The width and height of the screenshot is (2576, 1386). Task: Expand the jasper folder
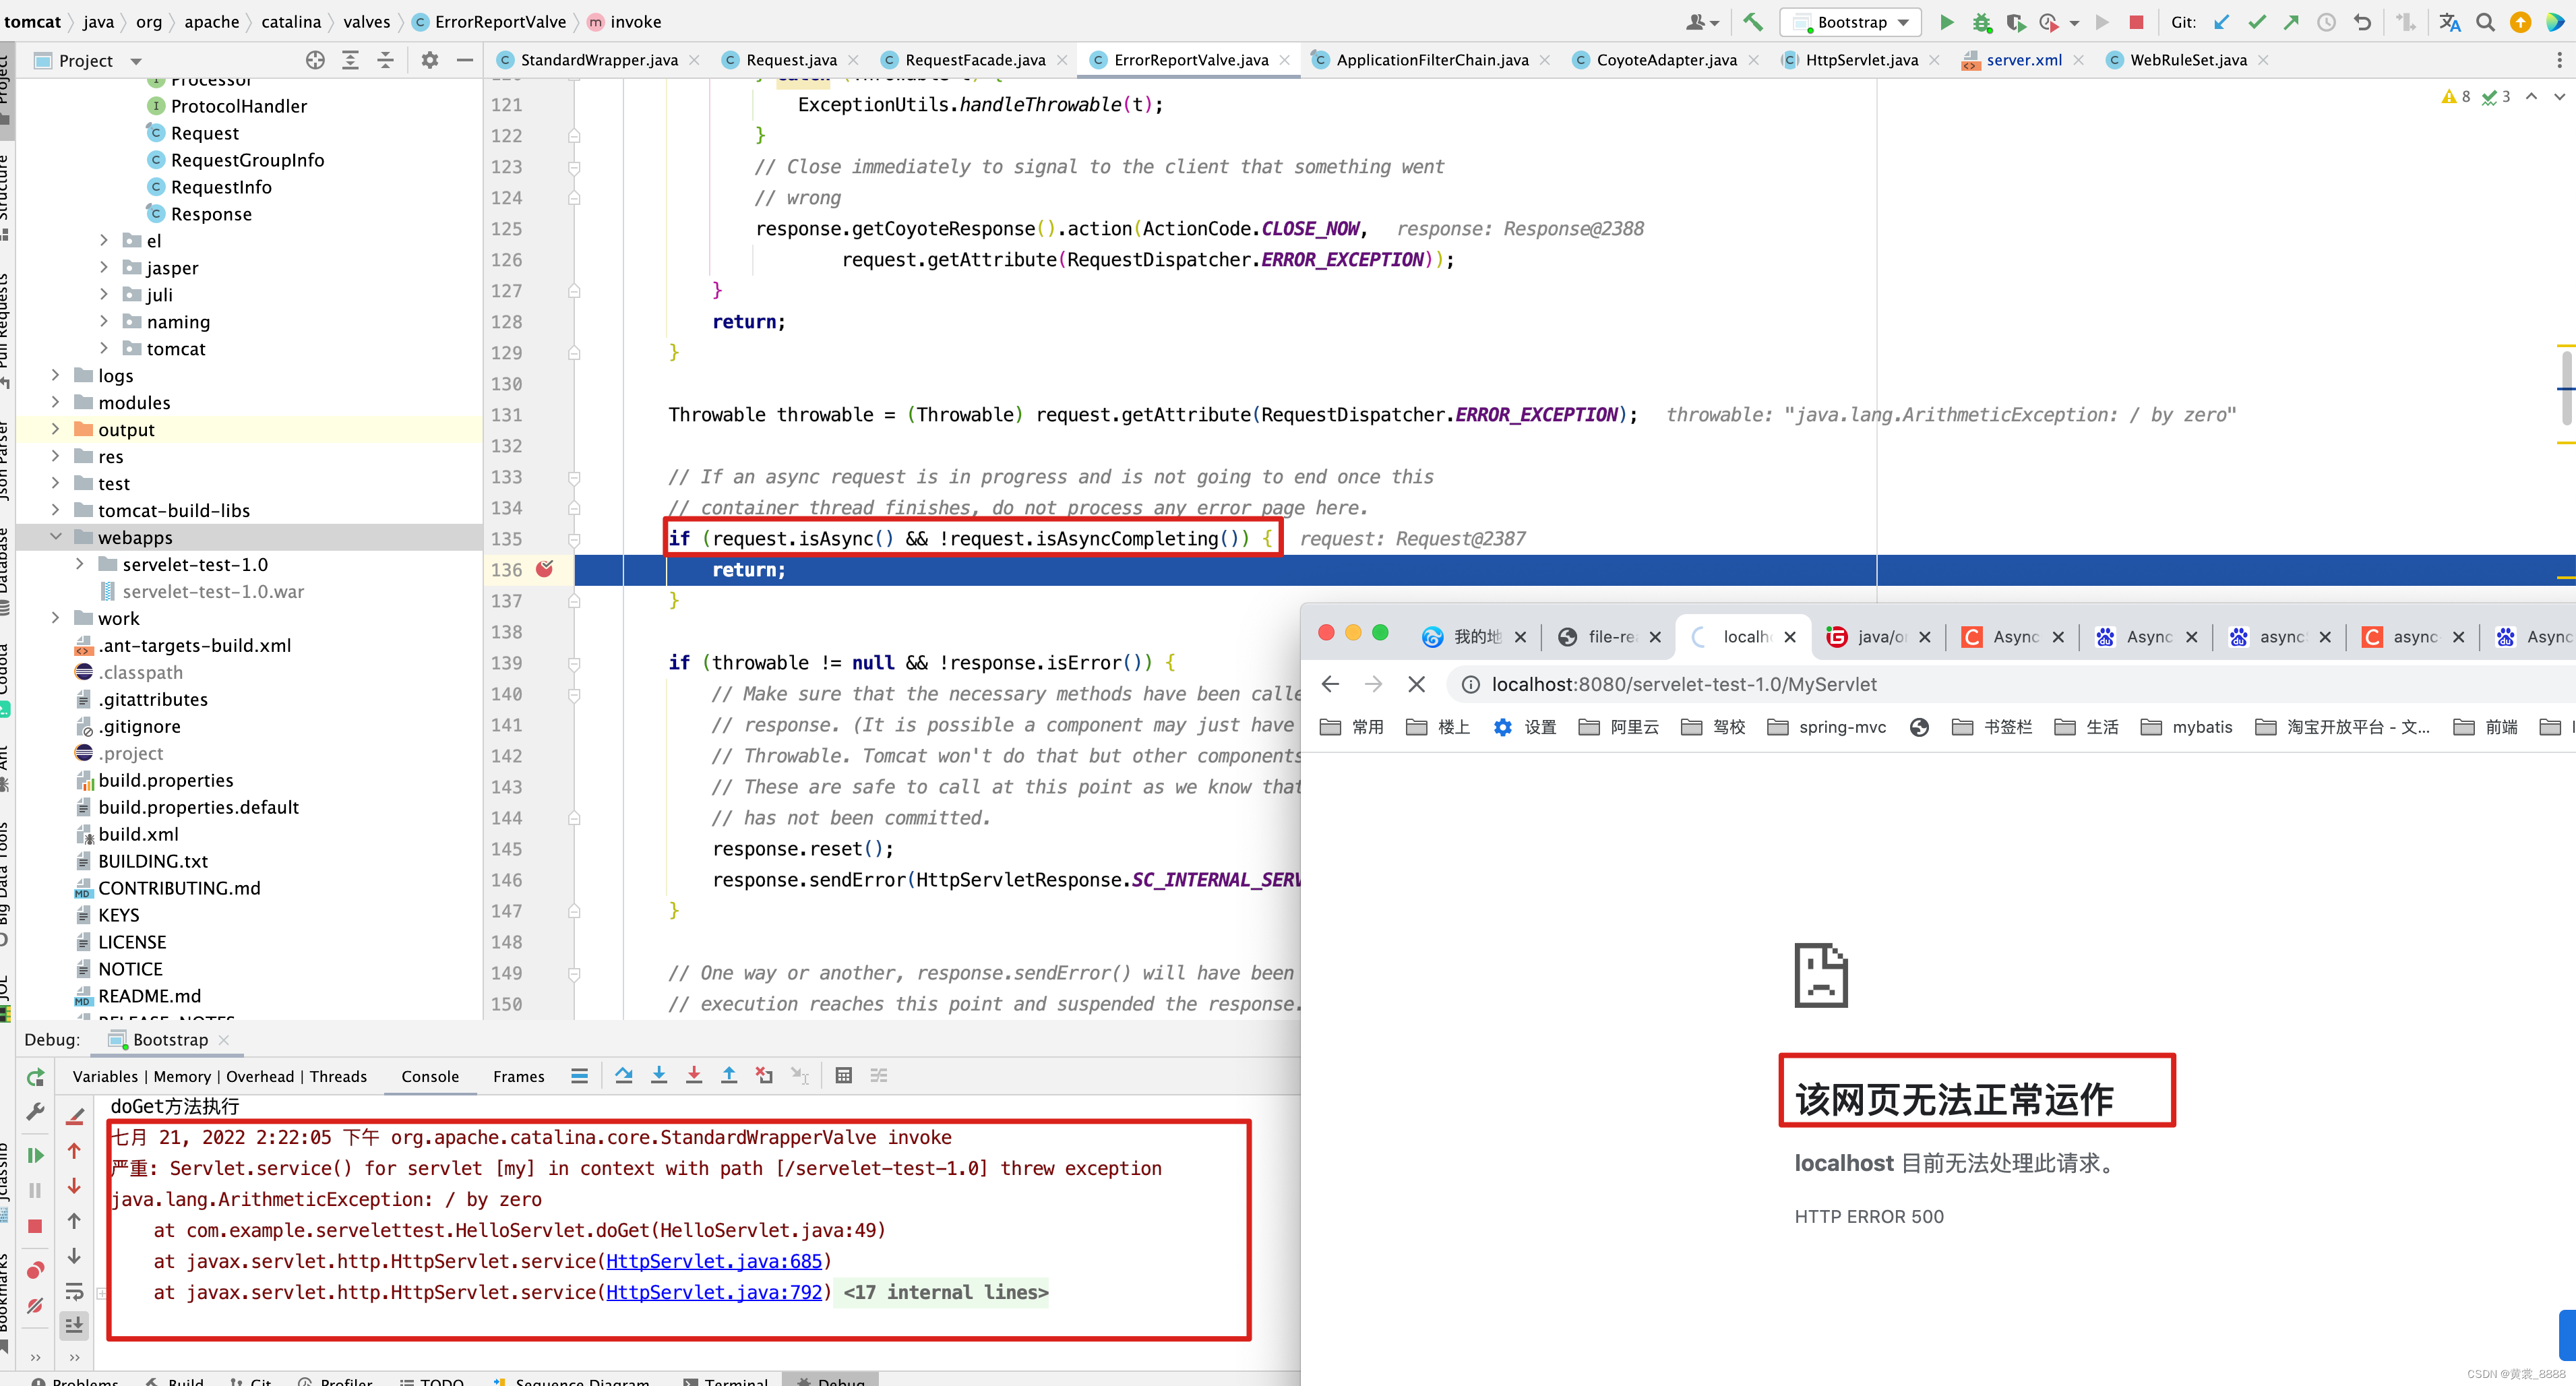104,267
